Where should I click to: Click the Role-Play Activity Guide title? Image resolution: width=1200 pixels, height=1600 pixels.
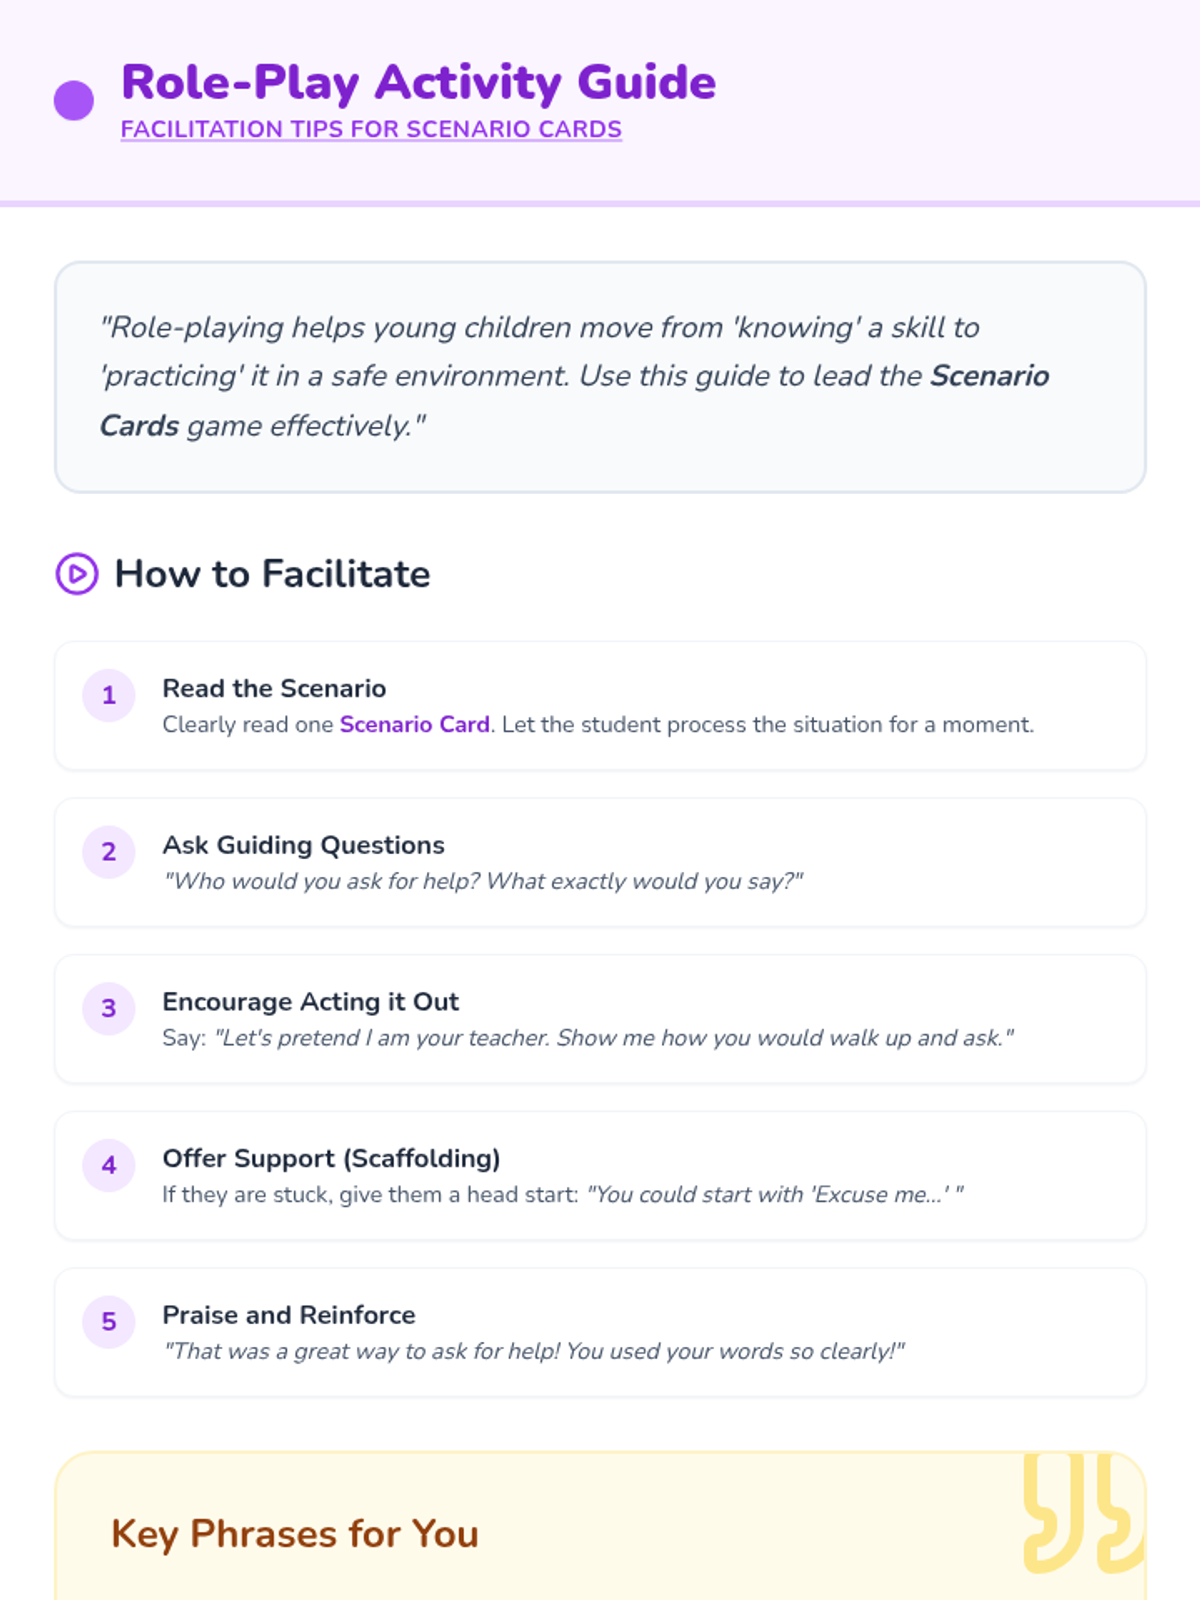pos(418,82)
